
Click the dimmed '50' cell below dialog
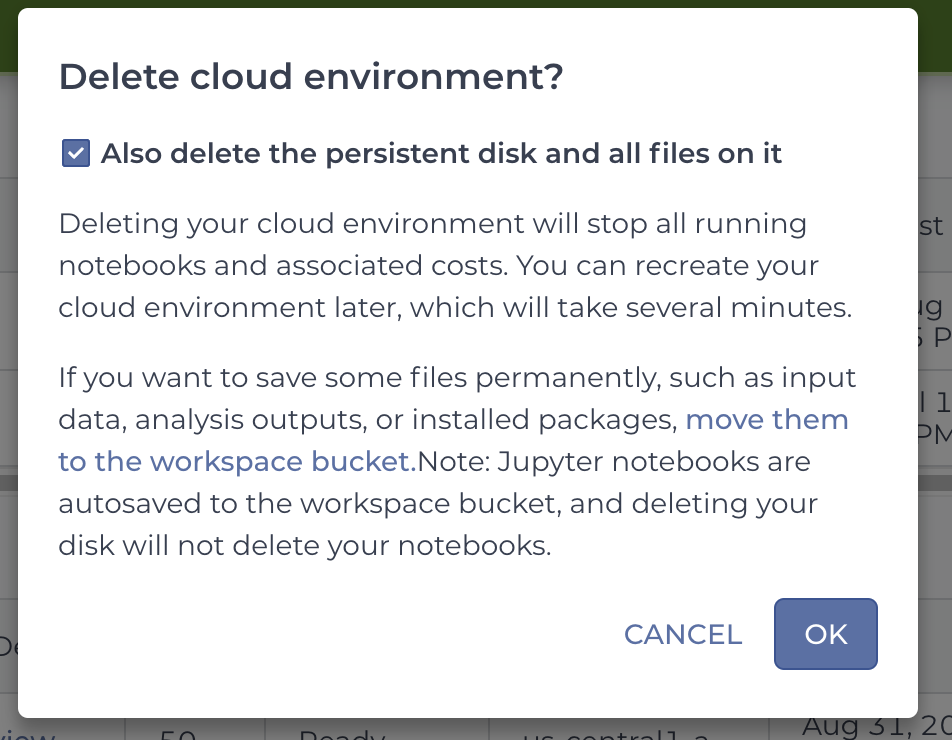coord(178,733)
